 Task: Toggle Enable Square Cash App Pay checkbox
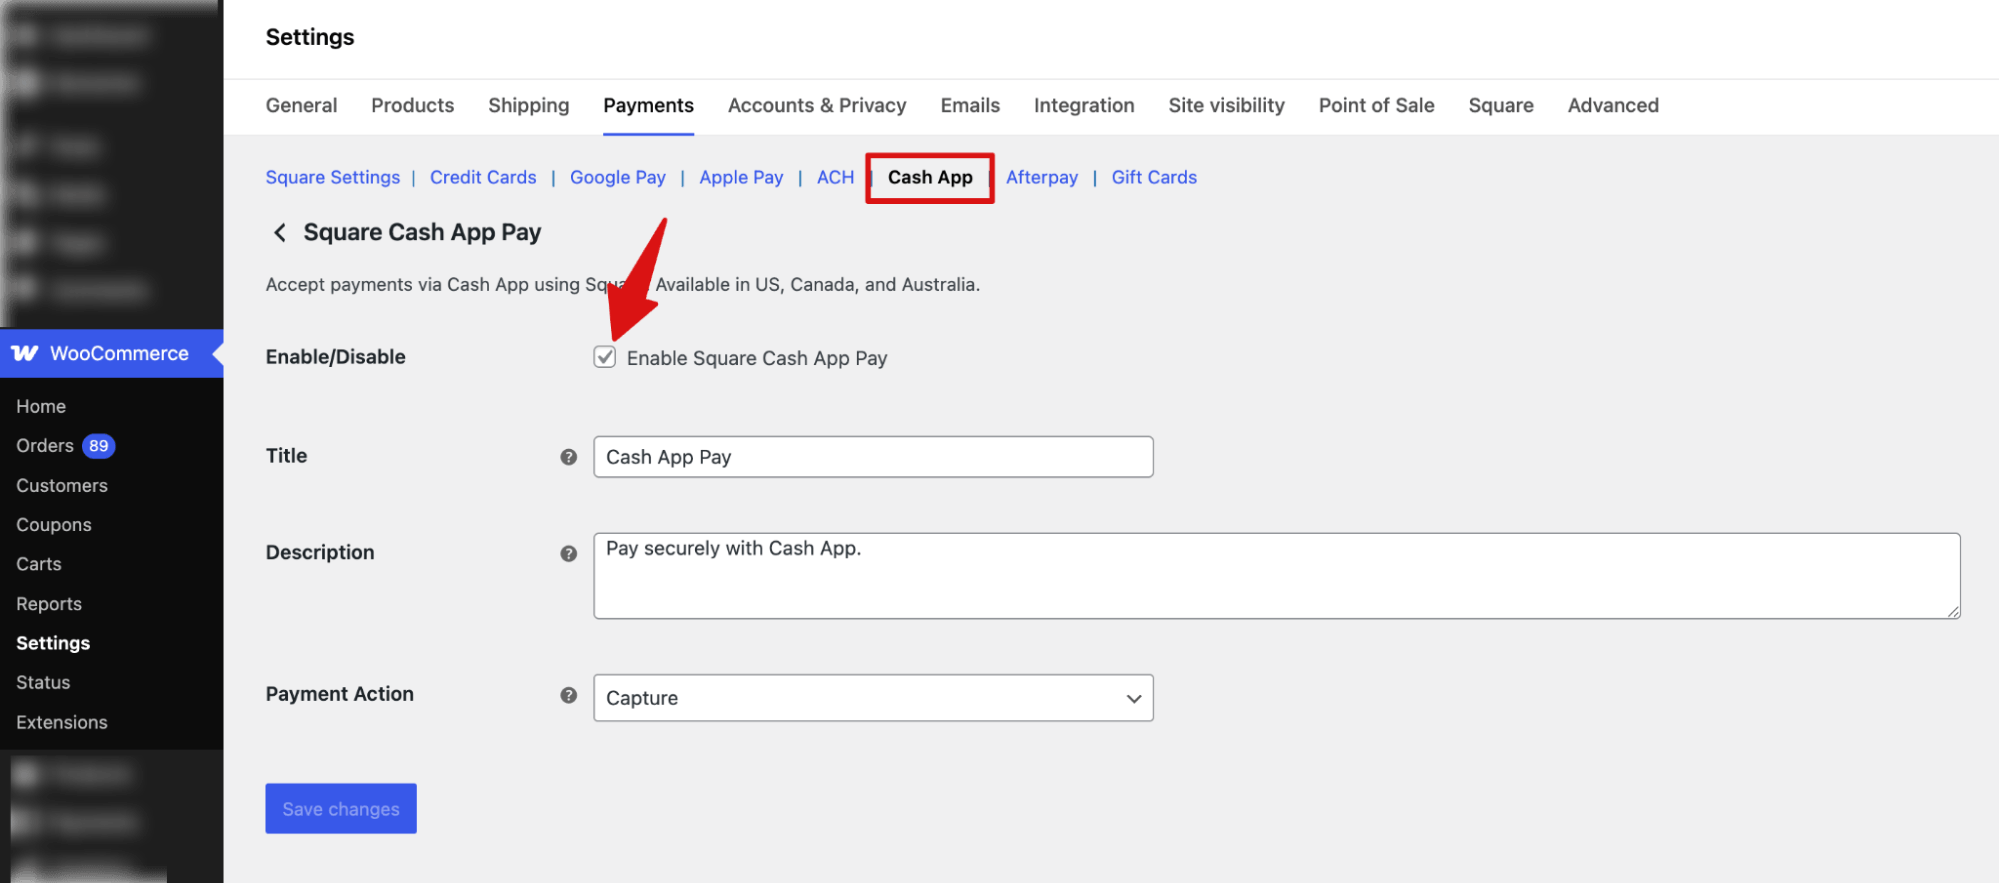(604, 357)
